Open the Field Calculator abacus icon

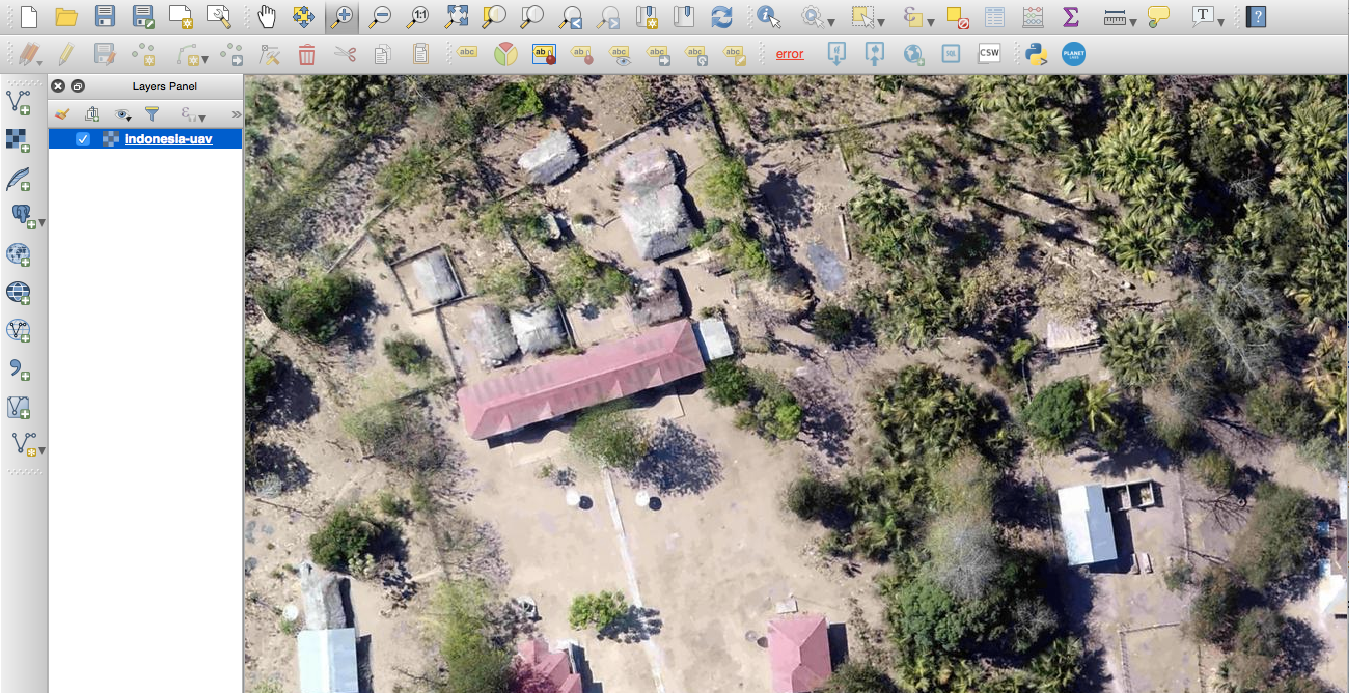tap(1033, 17)
